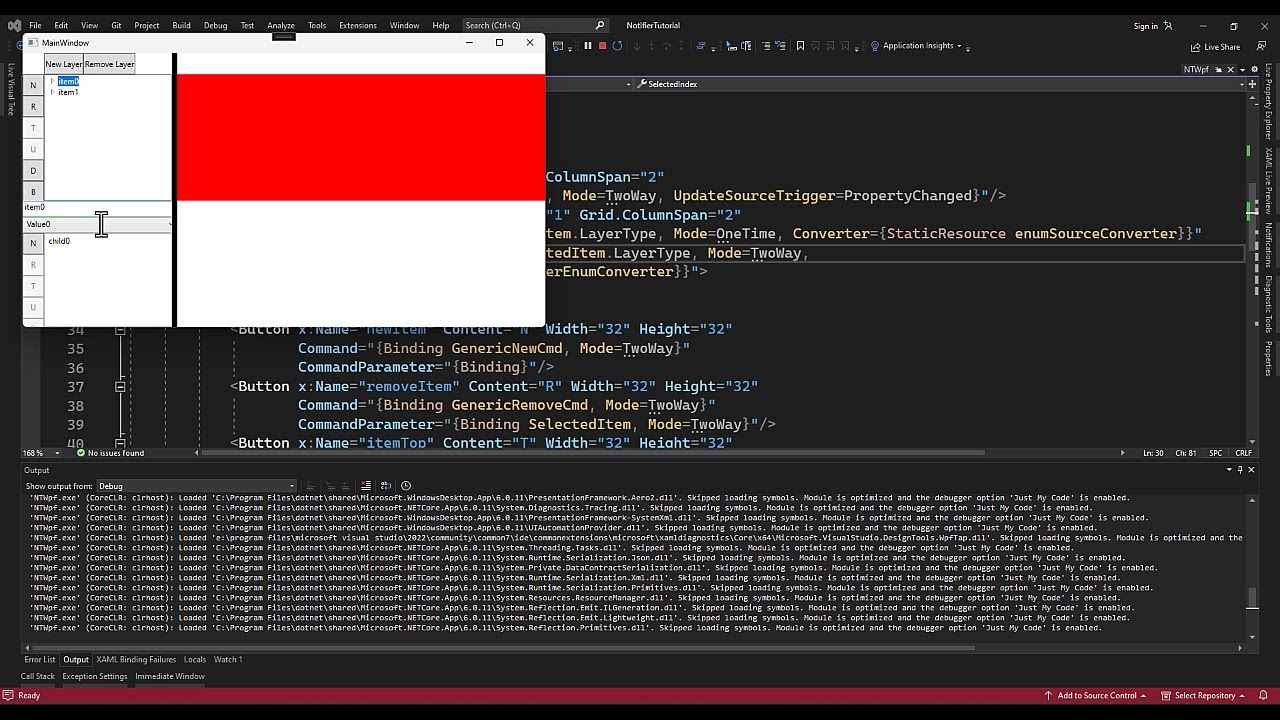Open the Immediate Window tab
Image resolution: width=1280 pixels, height=720 pixels.
click(170, 676)
